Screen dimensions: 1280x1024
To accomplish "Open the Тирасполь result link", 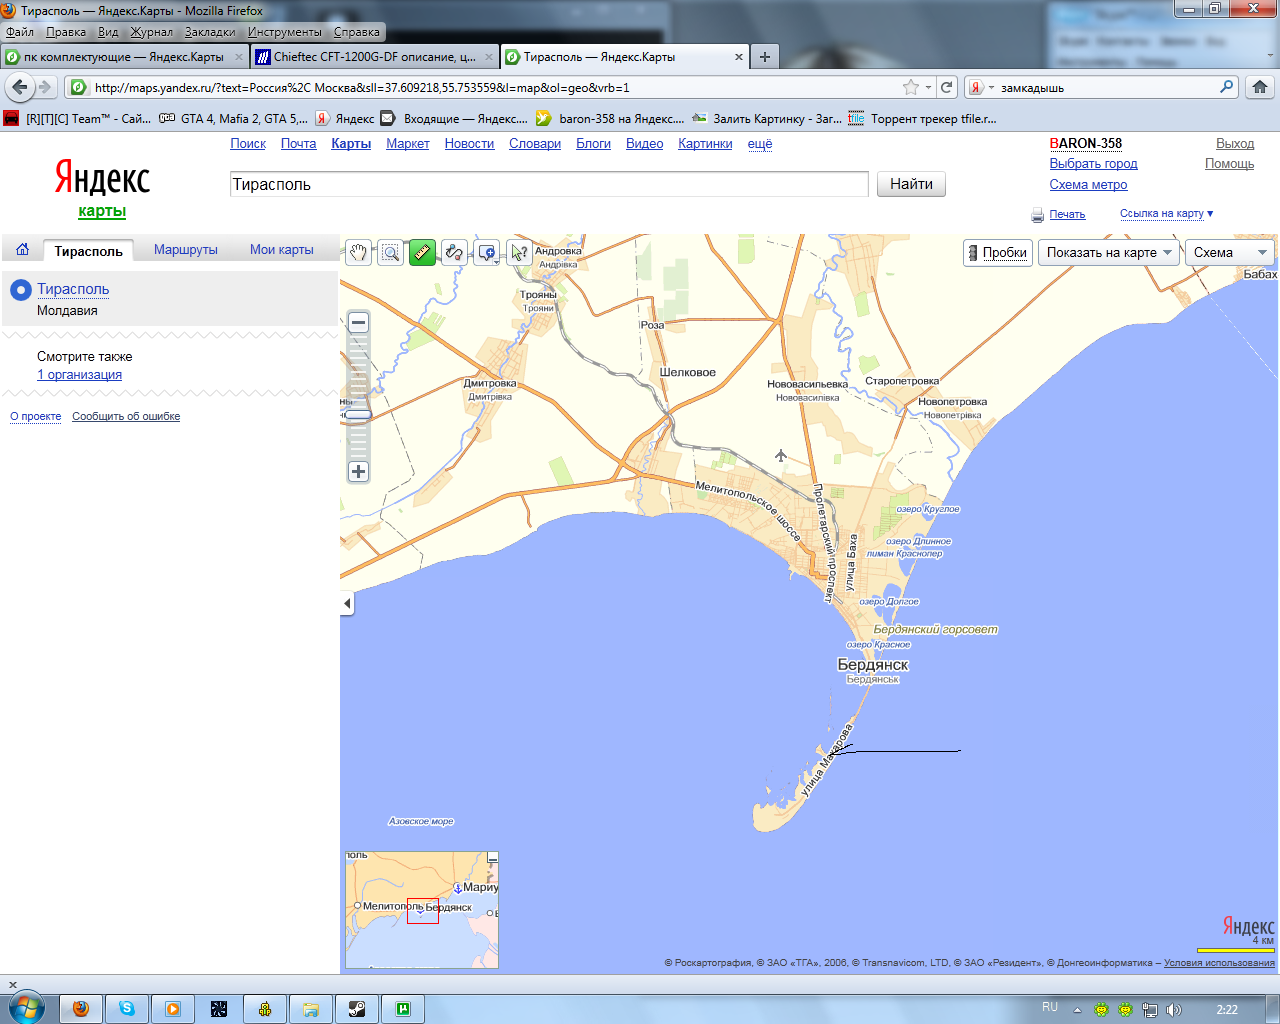I will pyautogui.click(x=73, y=289).
